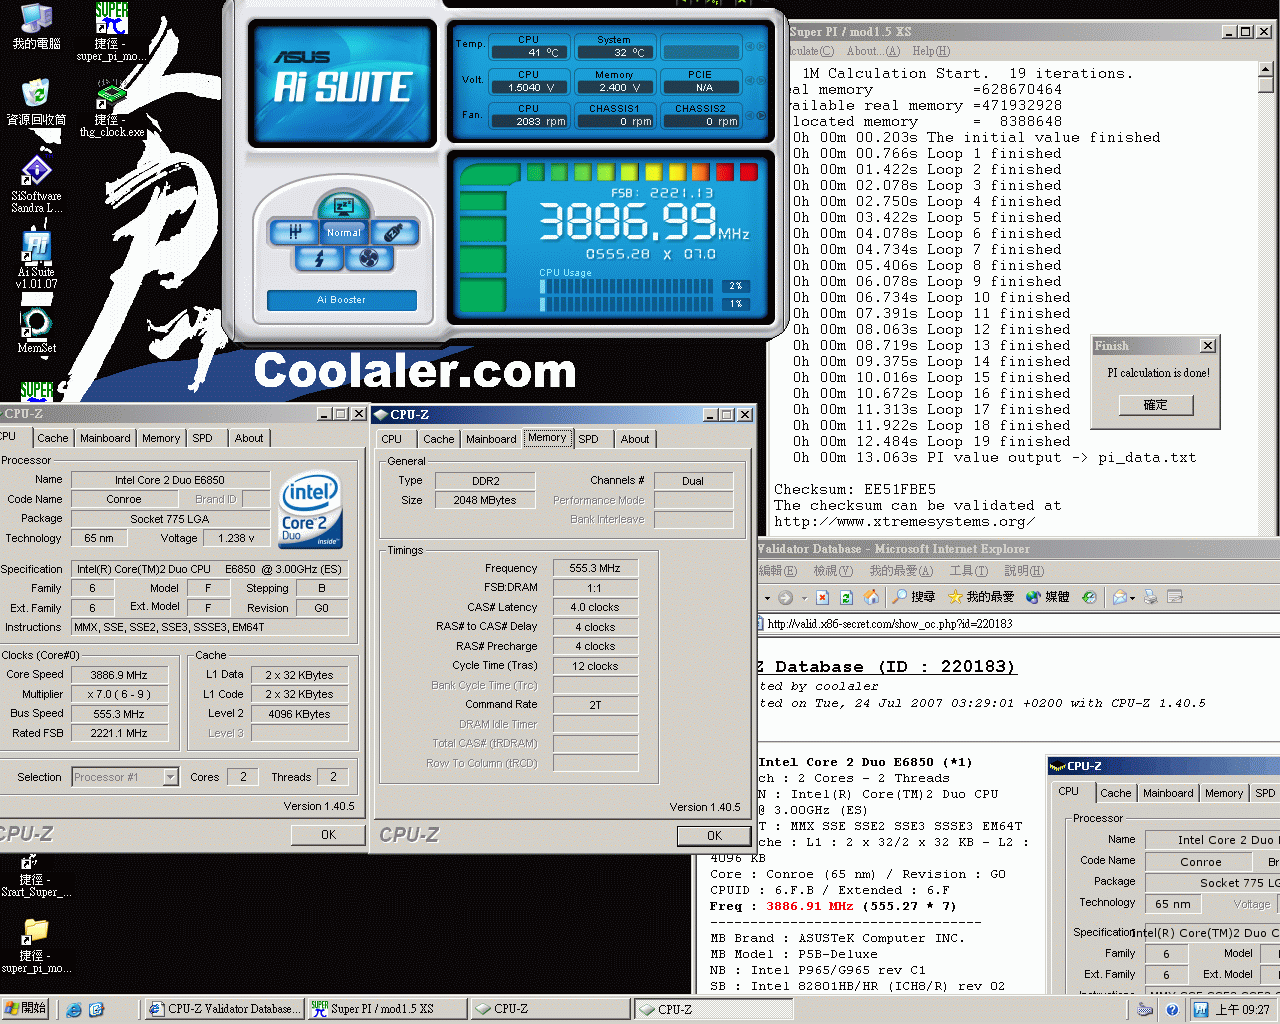Open the Help(H) menu in Super PI

pyautogui.click(x=931, y=51)
